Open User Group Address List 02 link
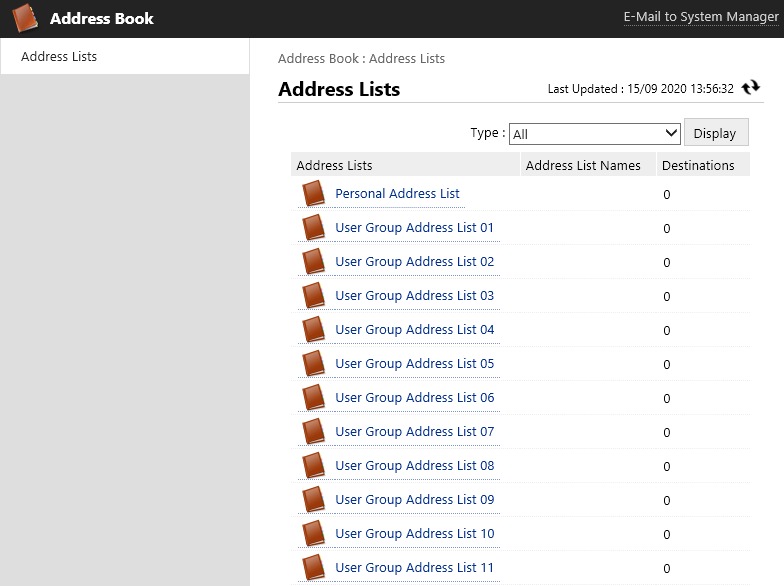 [414, 262]
